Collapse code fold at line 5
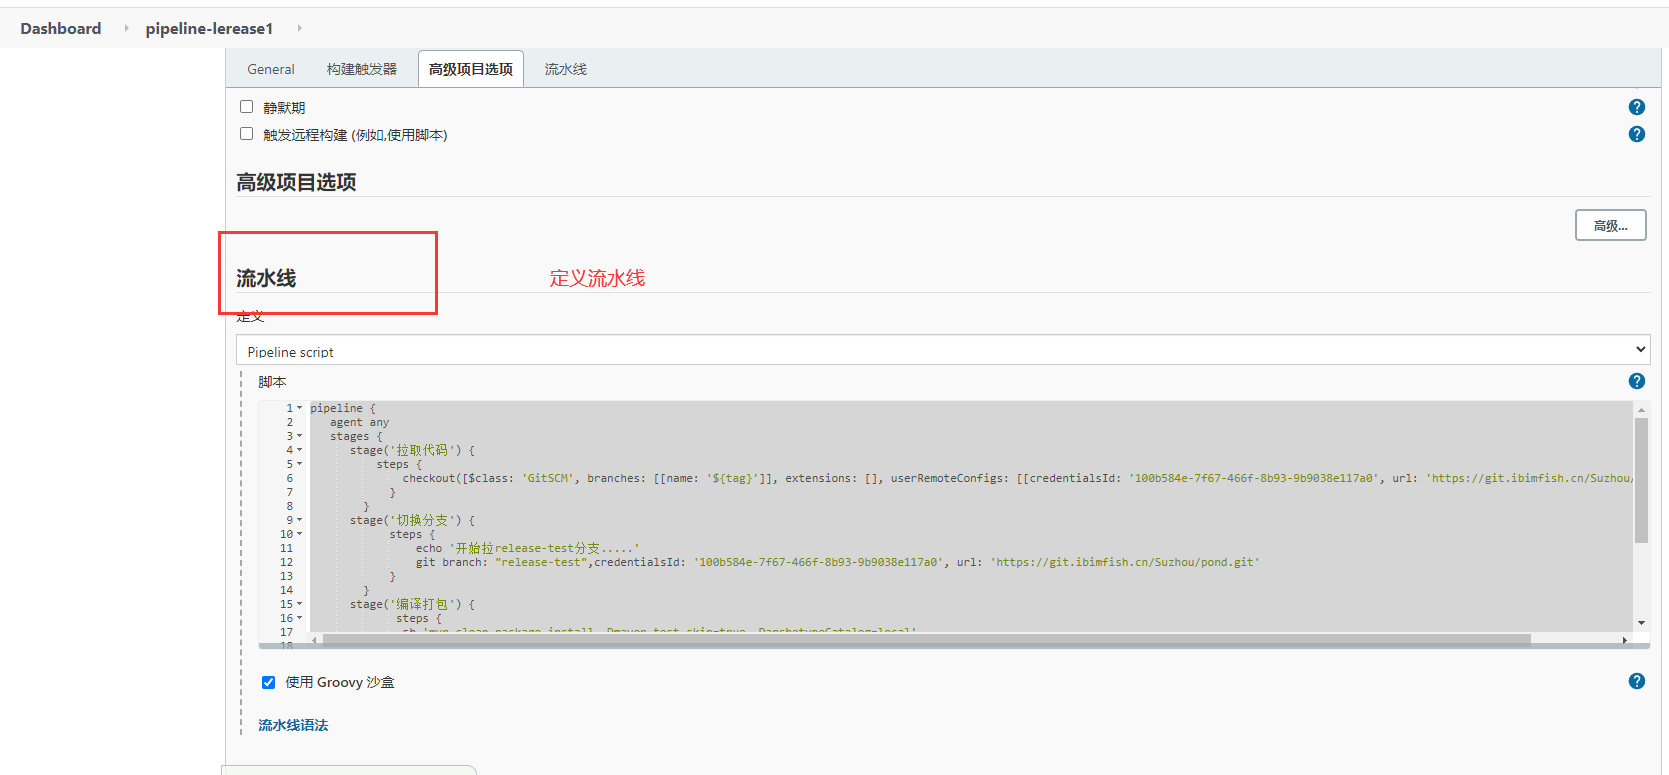Viewport: 1669px width, 775px height. (299, 464)
